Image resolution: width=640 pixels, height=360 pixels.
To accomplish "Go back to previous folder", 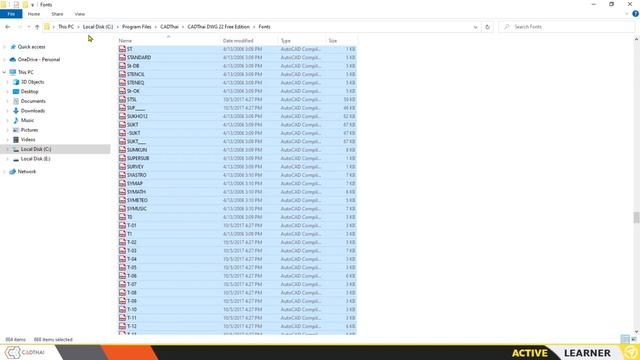I will (8, 27).
